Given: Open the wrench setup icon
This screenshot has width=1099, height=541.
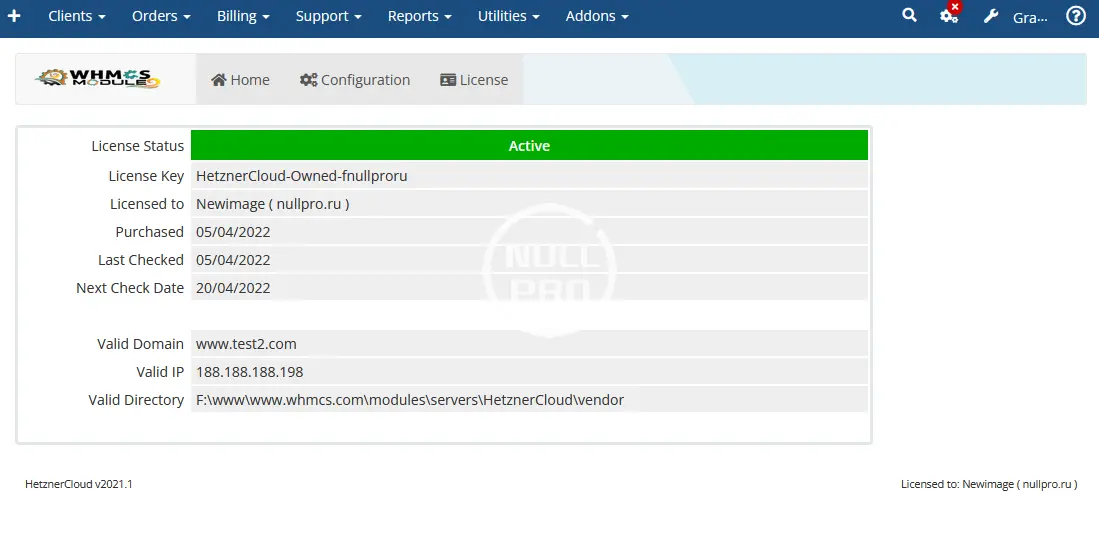Looking at the screenshot, I should 991,17.
